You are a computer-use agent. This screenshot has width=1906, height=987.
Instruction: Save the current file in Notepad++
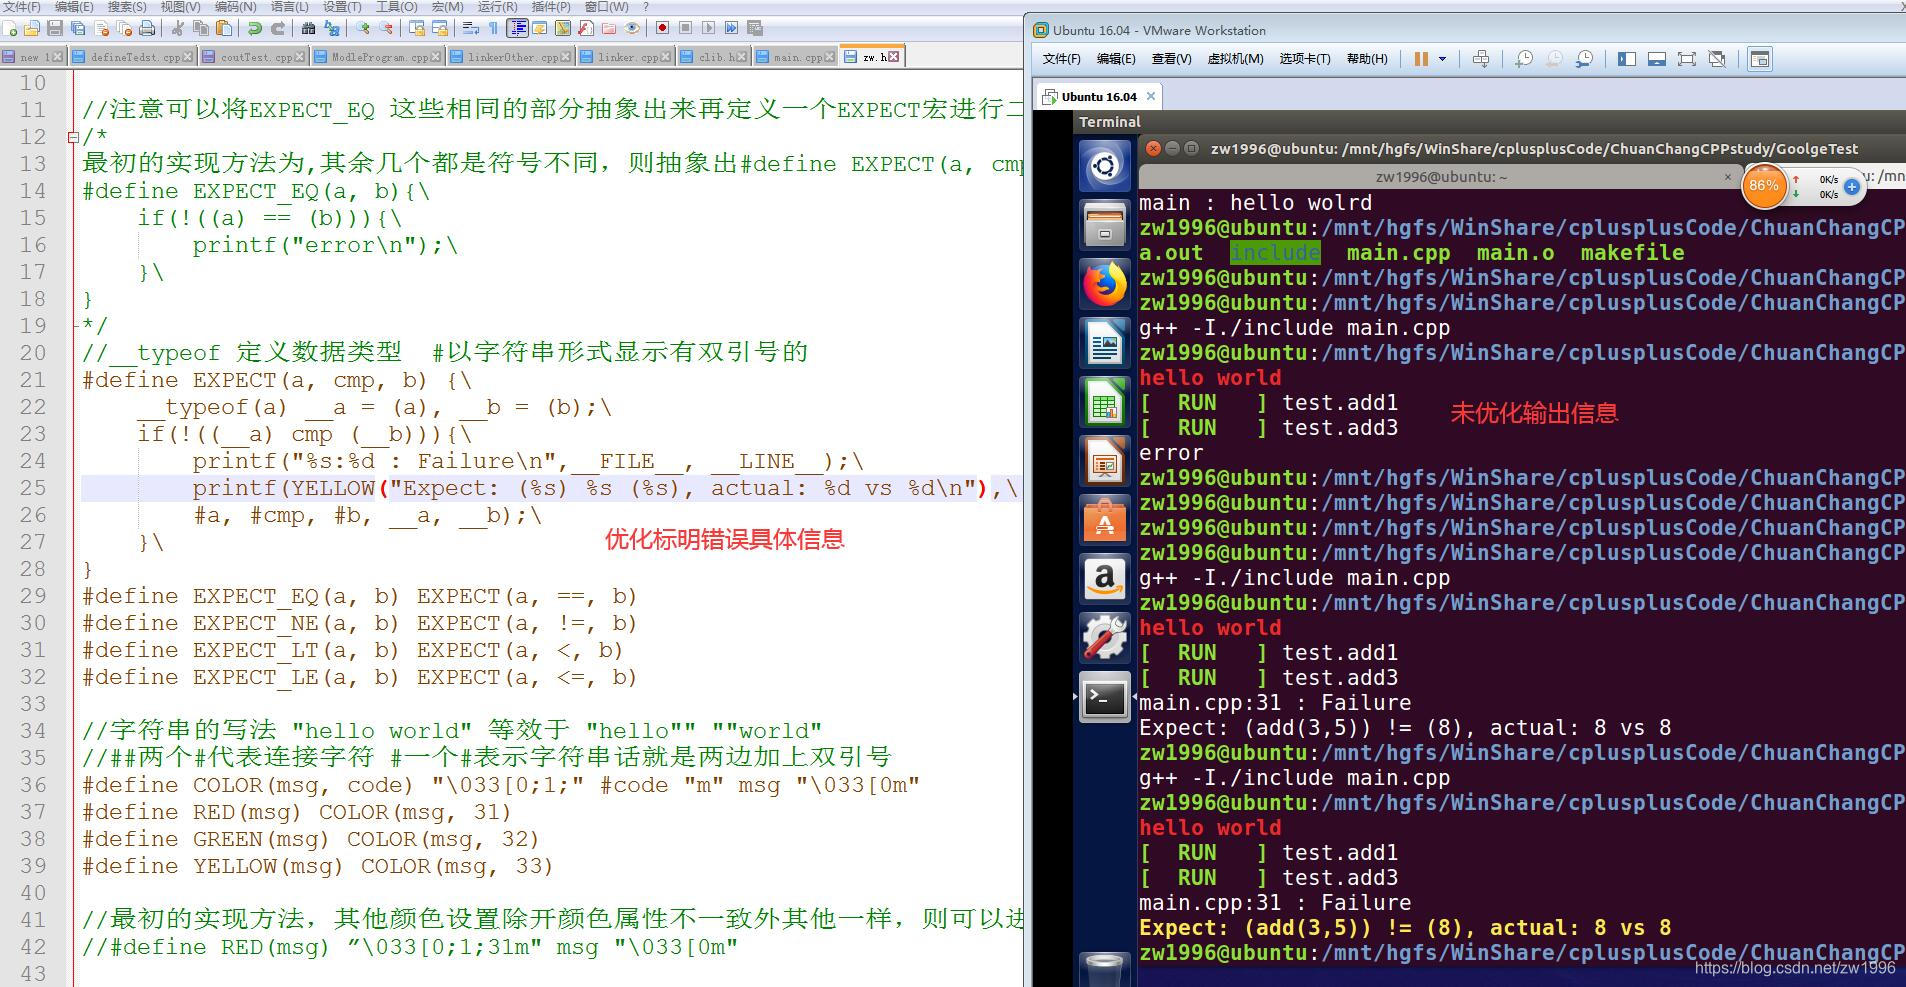point(55,28)
